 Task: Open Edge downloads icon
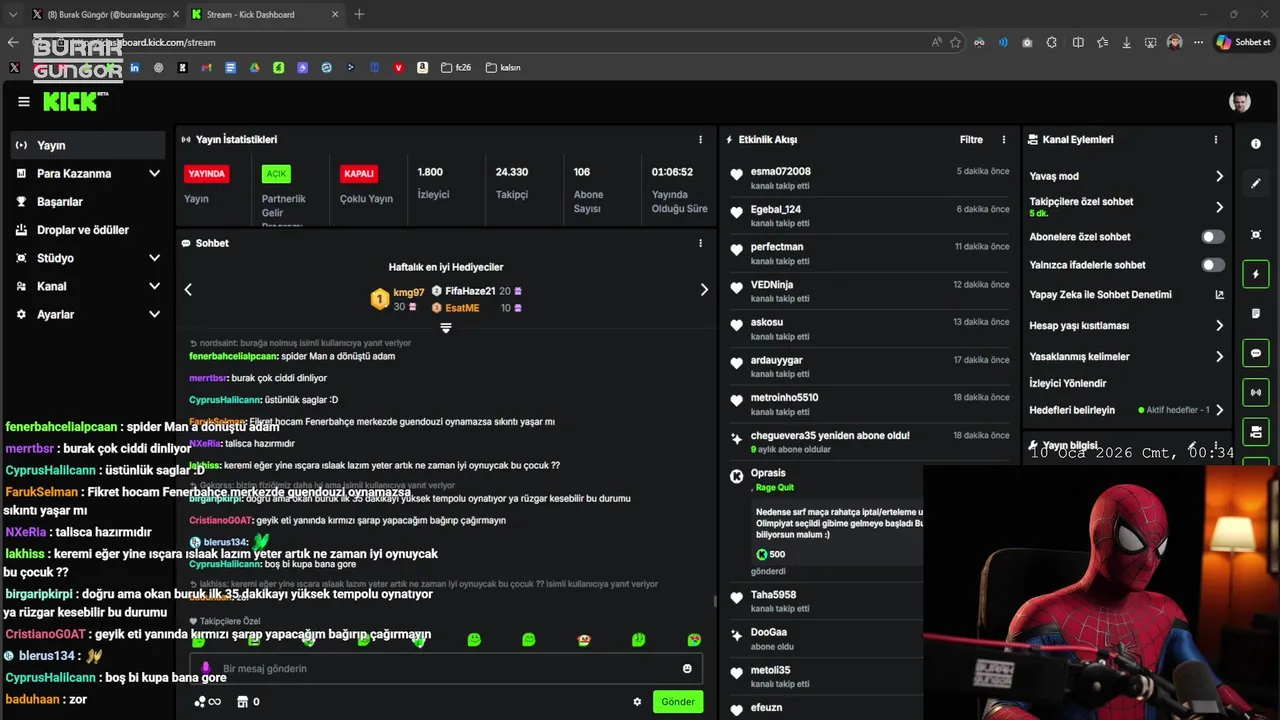click(x=1127, y=42)
